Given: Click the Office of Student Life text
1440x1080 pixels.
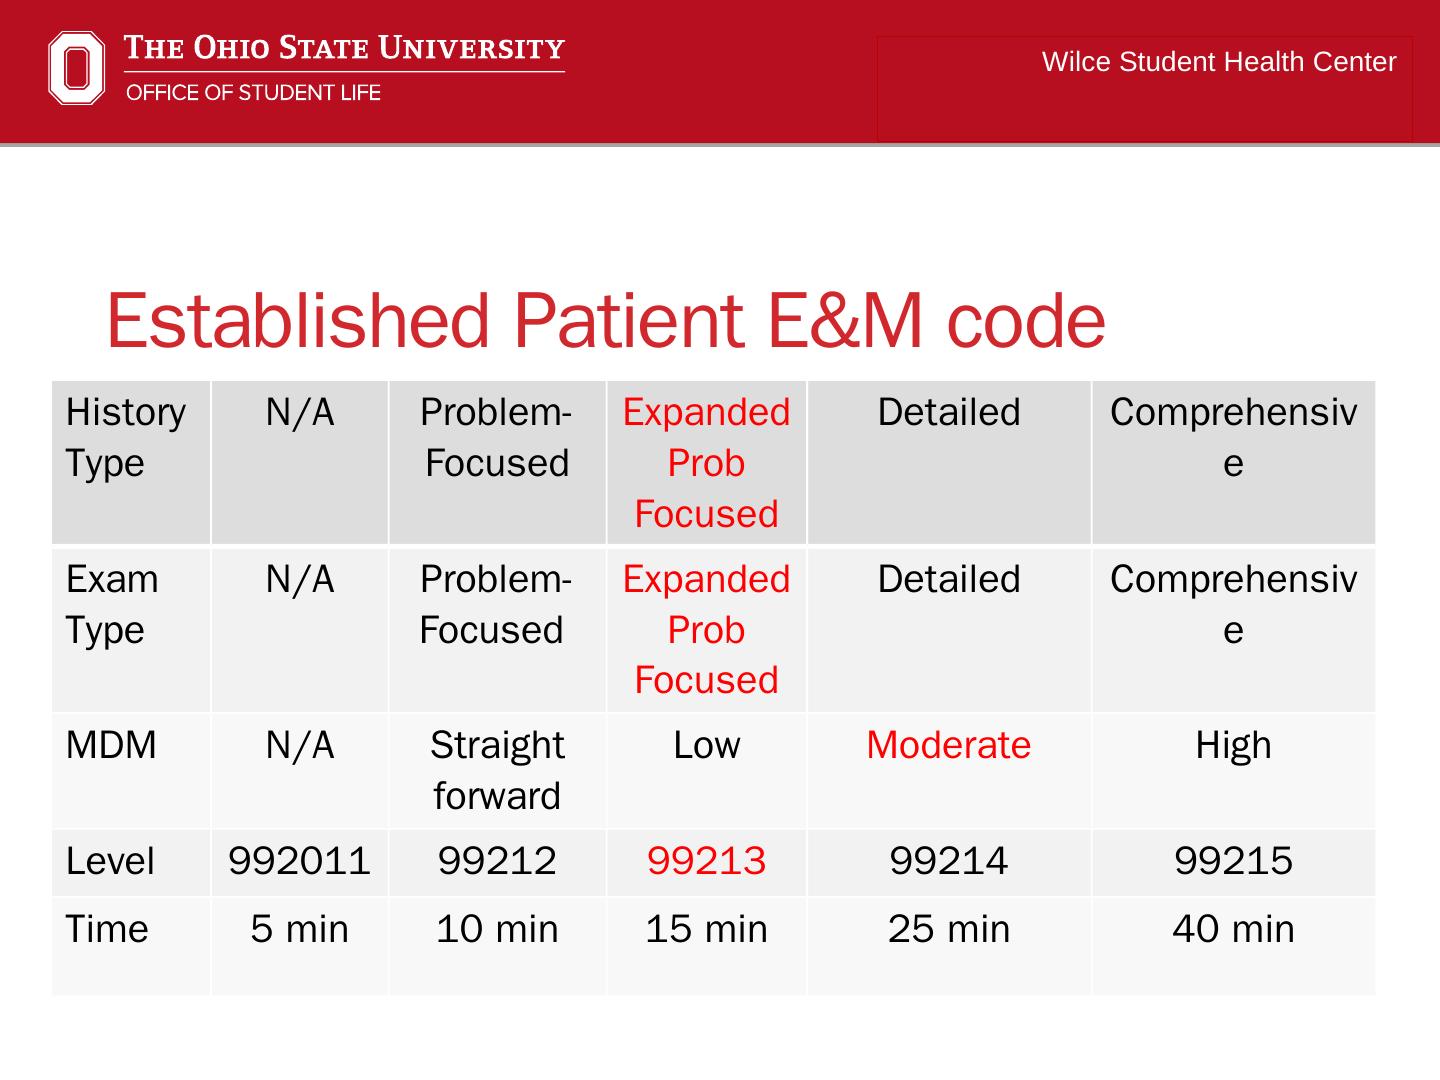Looking at the screenshot, I should (253, 93).
